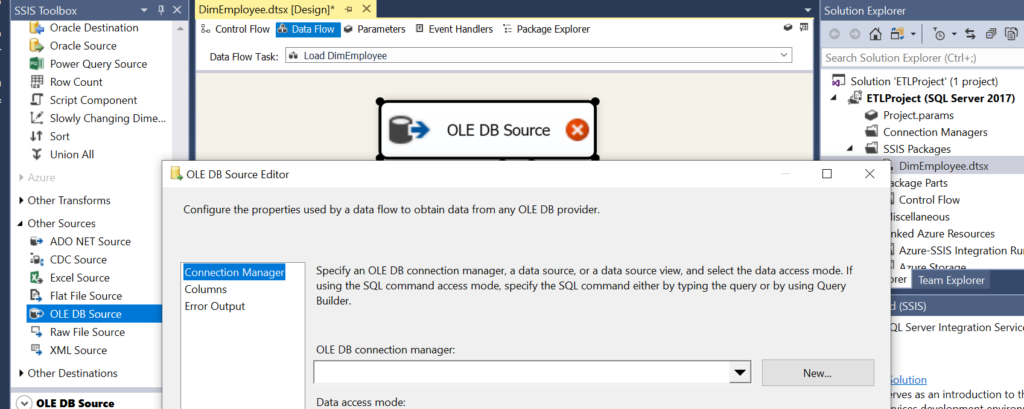Collapse the ETLProject node in Solution Explorer
Screen dimensions: 1024x409
click(835, 99)
